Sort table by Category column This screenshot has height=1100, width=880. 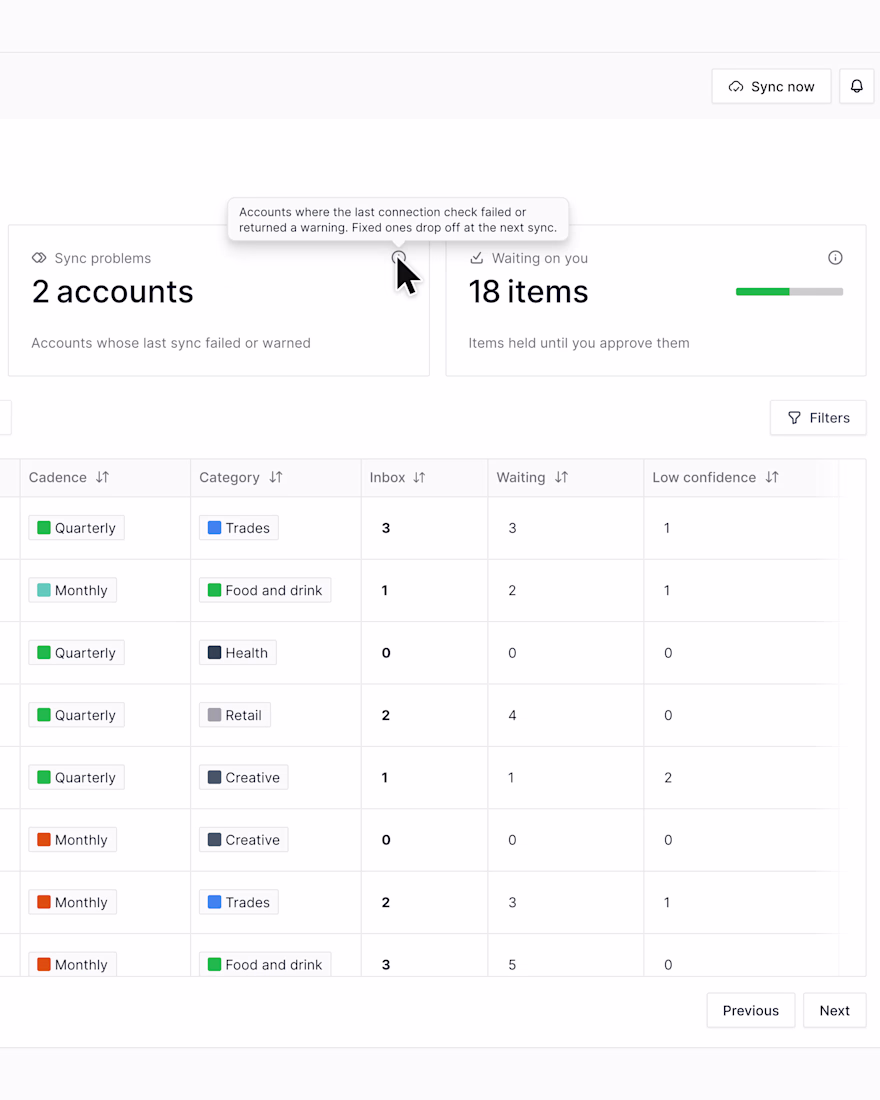(x=276, y=477)
